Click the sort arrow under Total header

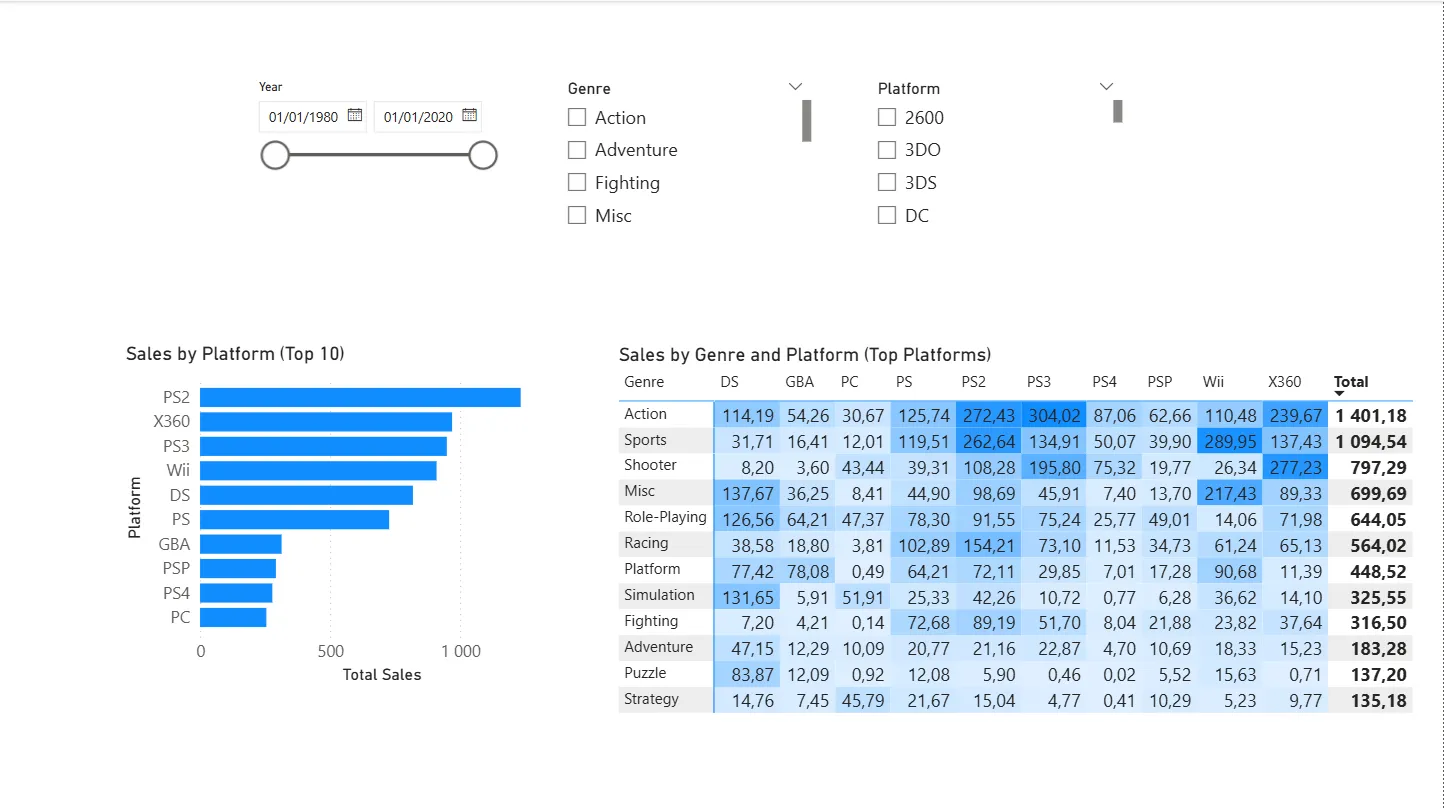(x=1340, y=395)
